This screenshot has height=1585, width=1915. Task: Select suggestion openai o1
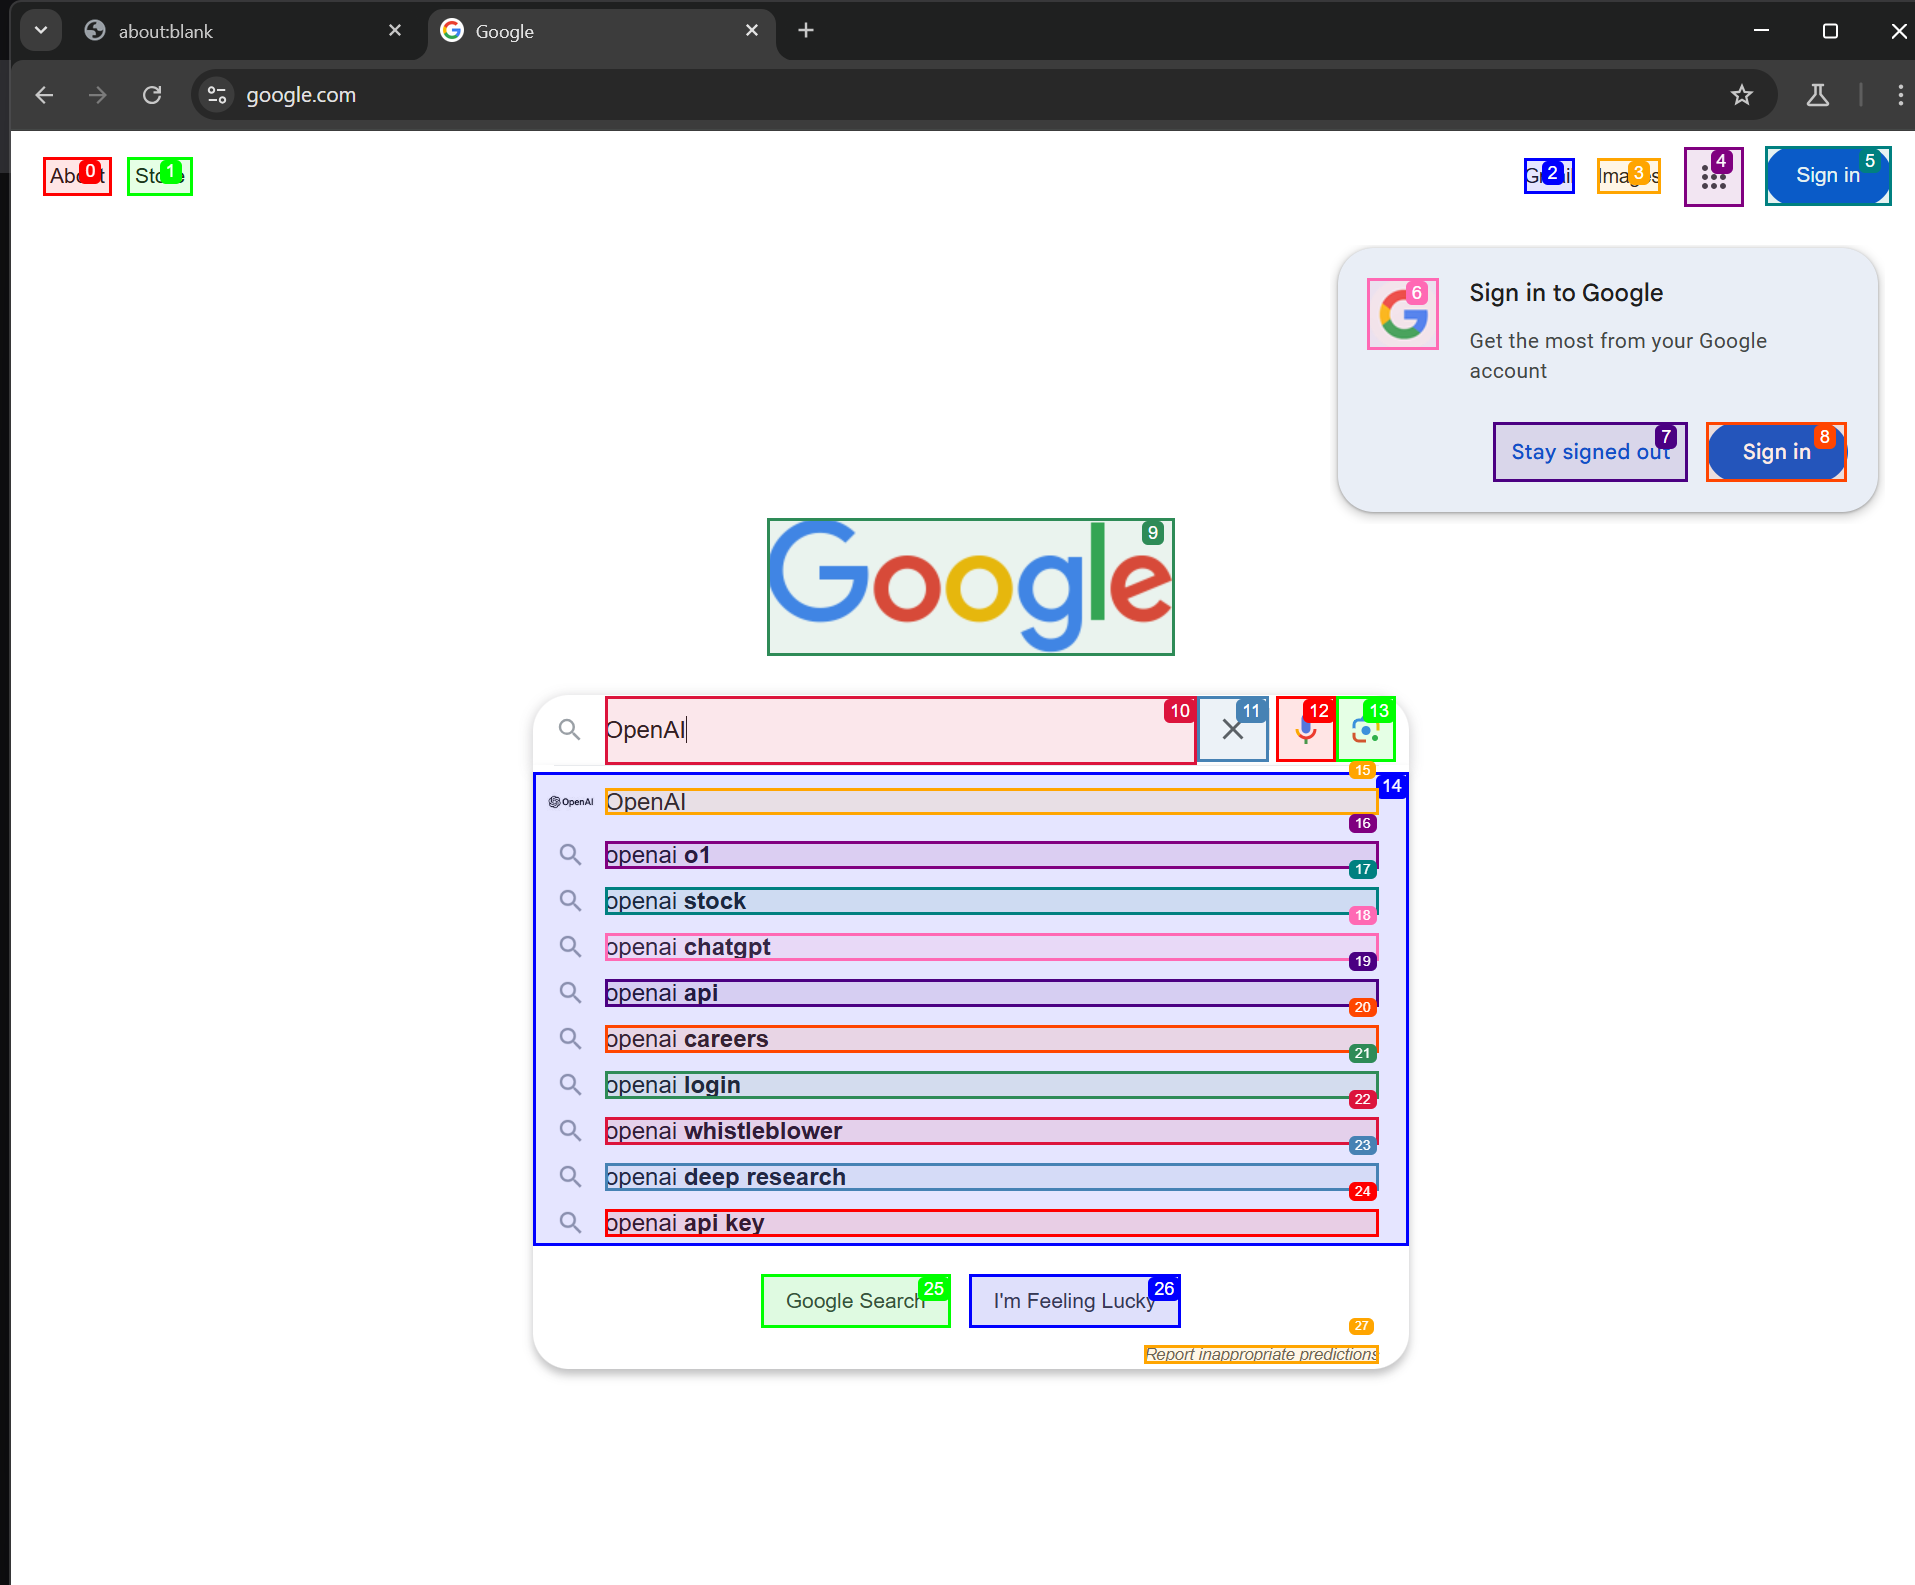pos(991,855)
